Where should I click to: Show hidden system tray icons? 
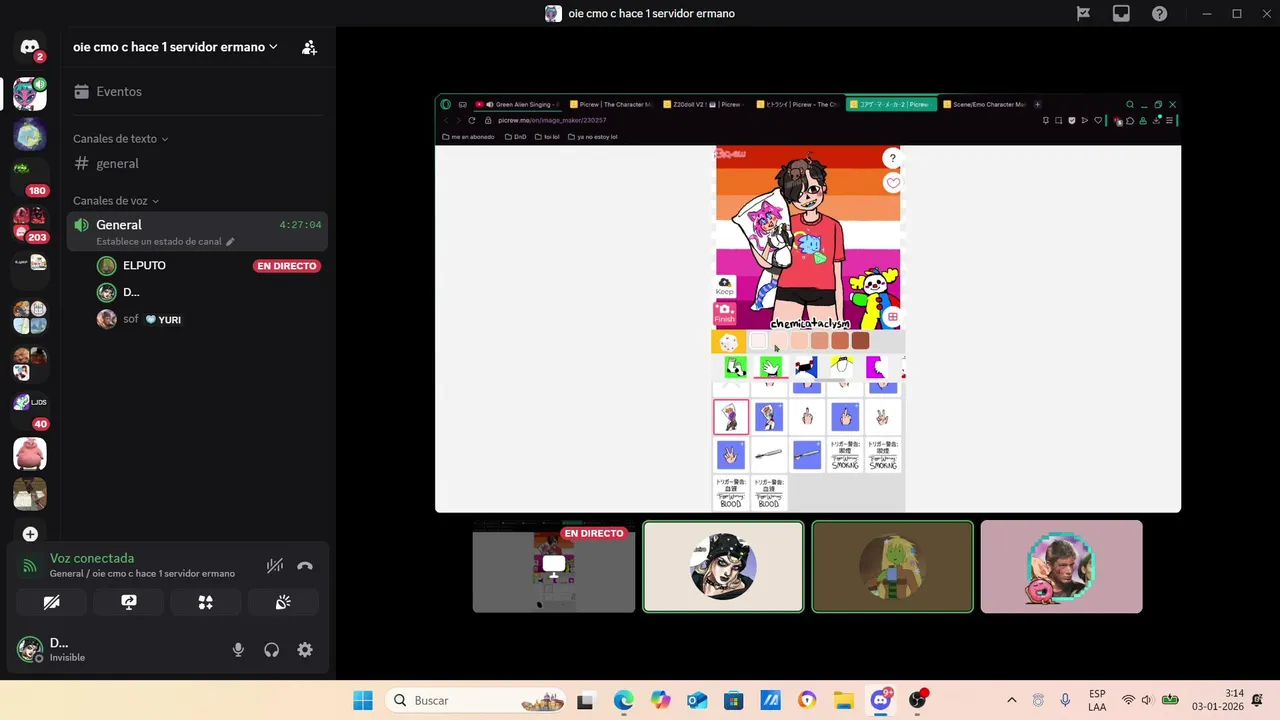pos(1011,701)
